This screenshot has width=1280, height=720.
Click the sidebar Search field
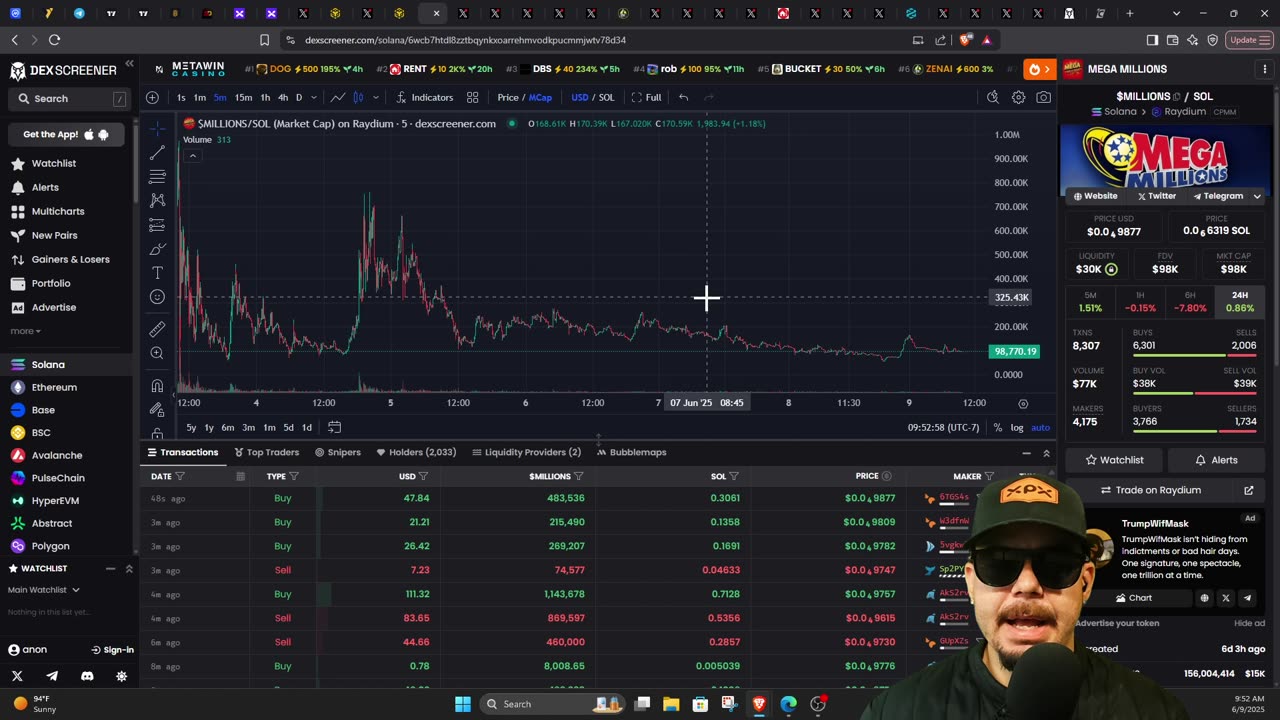coord(69,99)
